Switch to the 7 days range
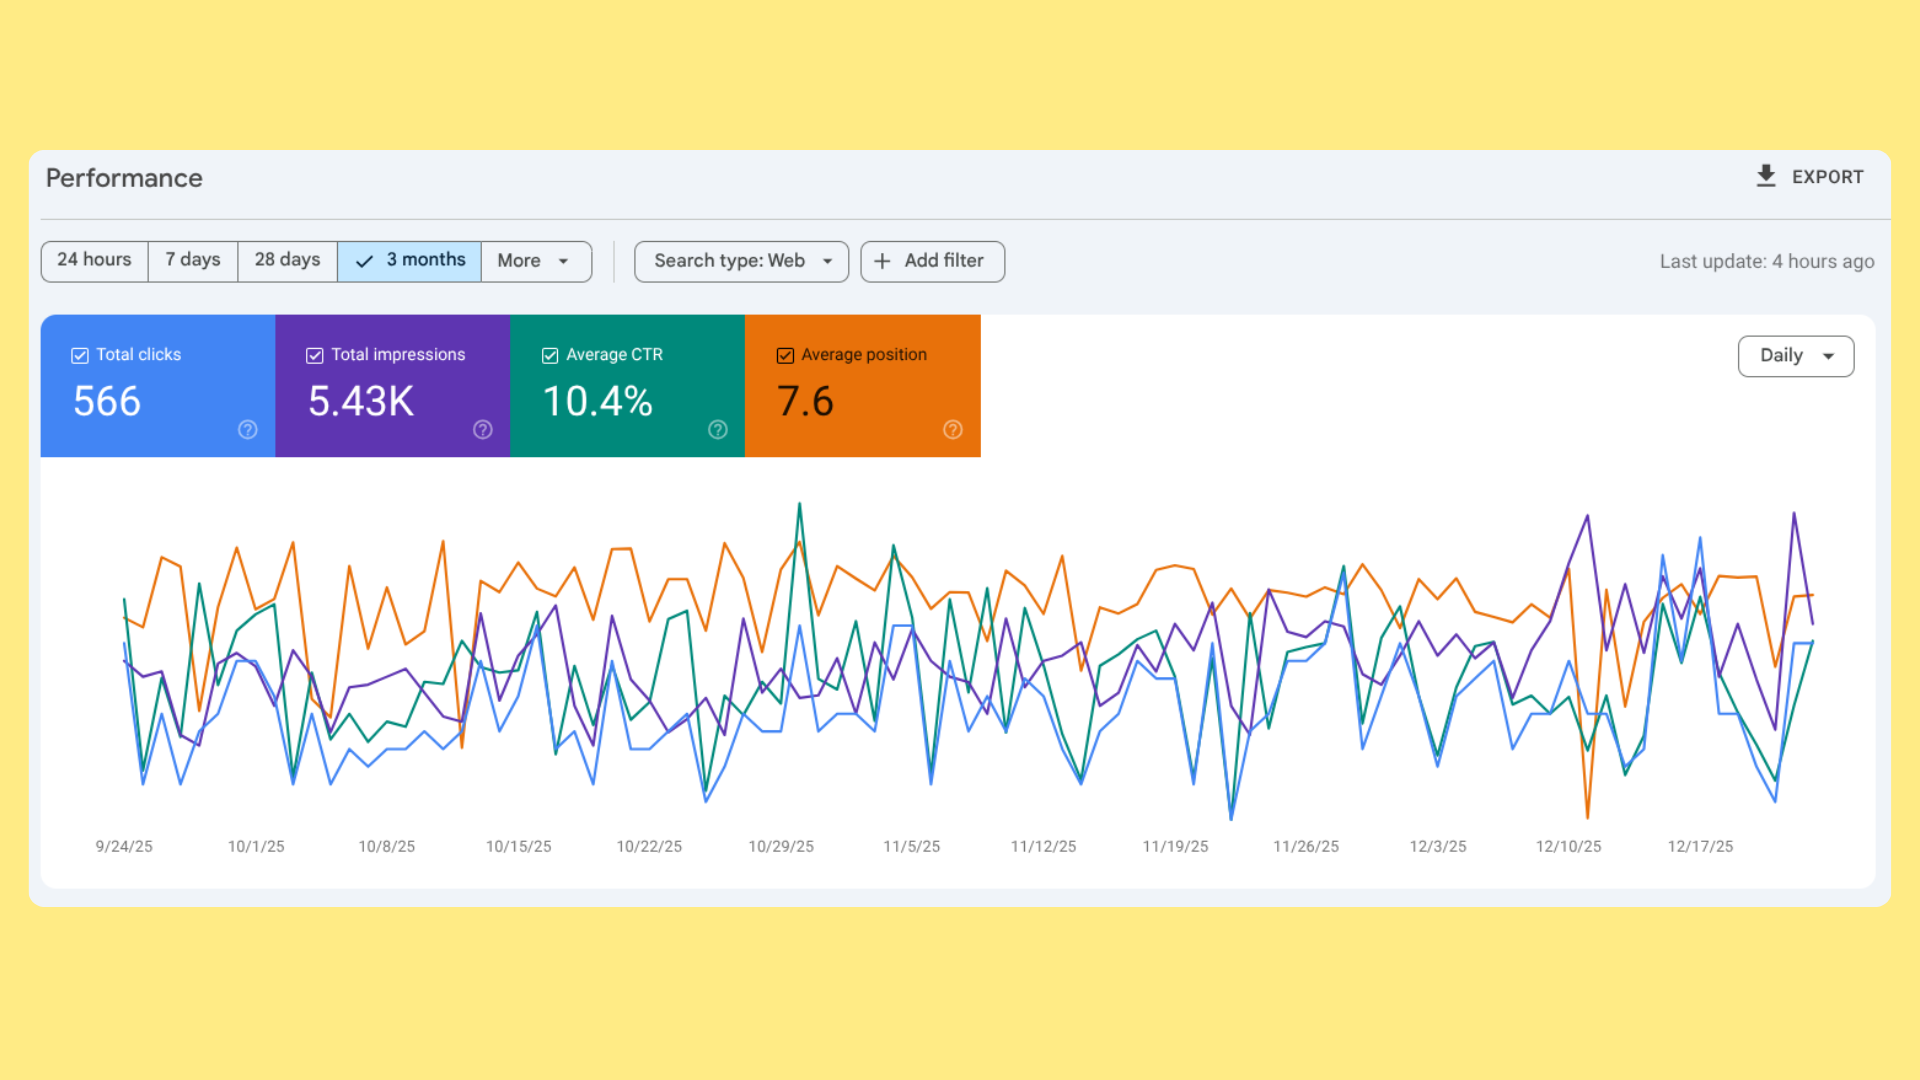1920x1080 pixels. pyautogui.click(x=193, y=261)
